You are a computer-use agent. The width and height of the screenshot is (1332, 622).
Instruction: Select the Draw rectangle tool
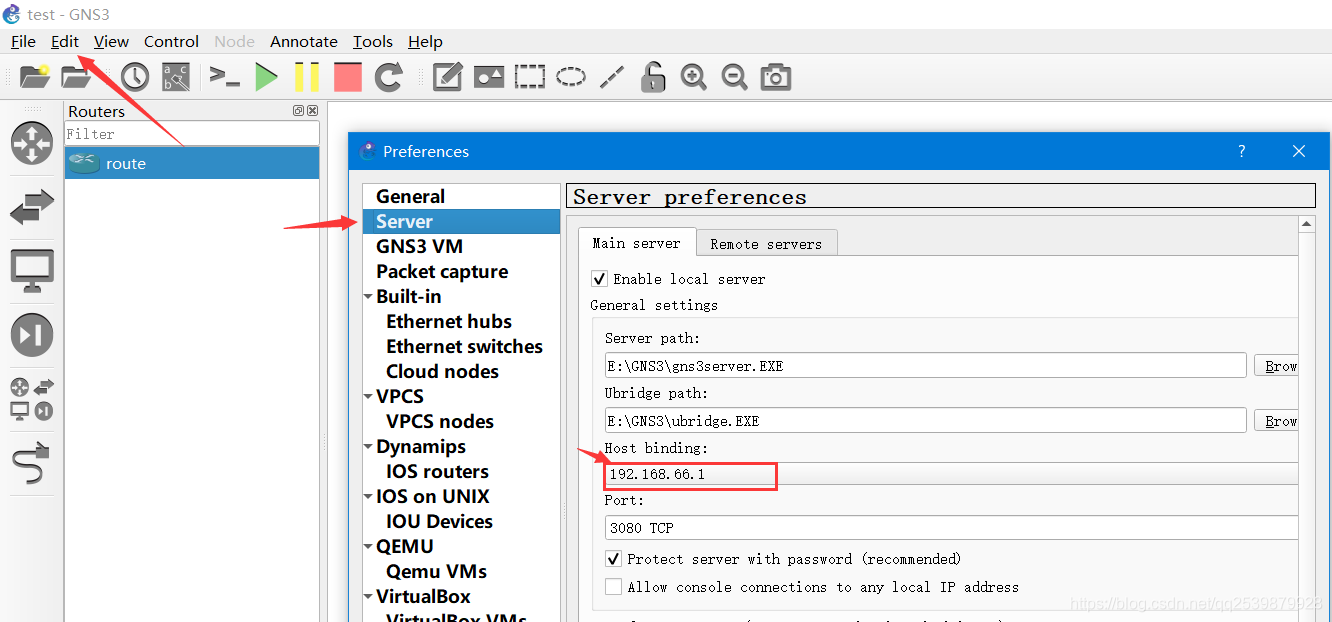[x=530, y=77]
